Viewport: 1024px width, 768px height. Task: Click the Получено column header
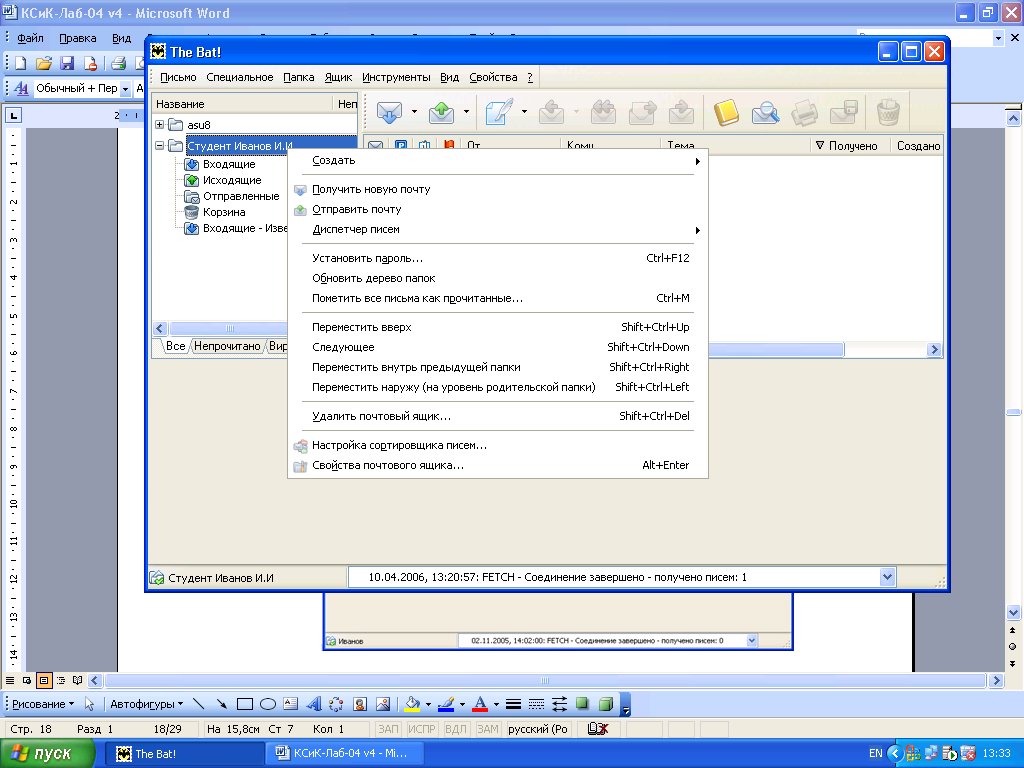click(x=850, y=146)
